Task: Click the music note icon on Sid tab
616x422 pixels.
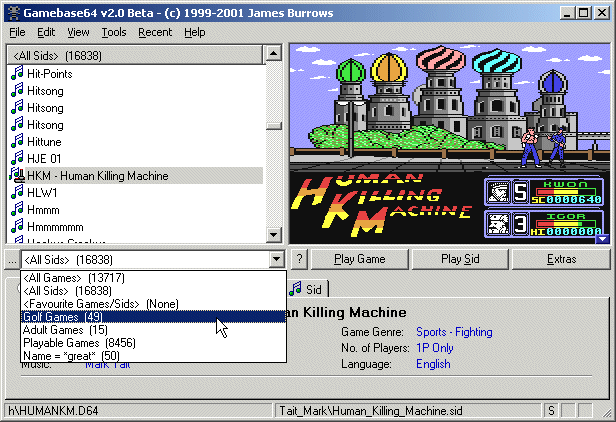Action: [x=295, y=289]
